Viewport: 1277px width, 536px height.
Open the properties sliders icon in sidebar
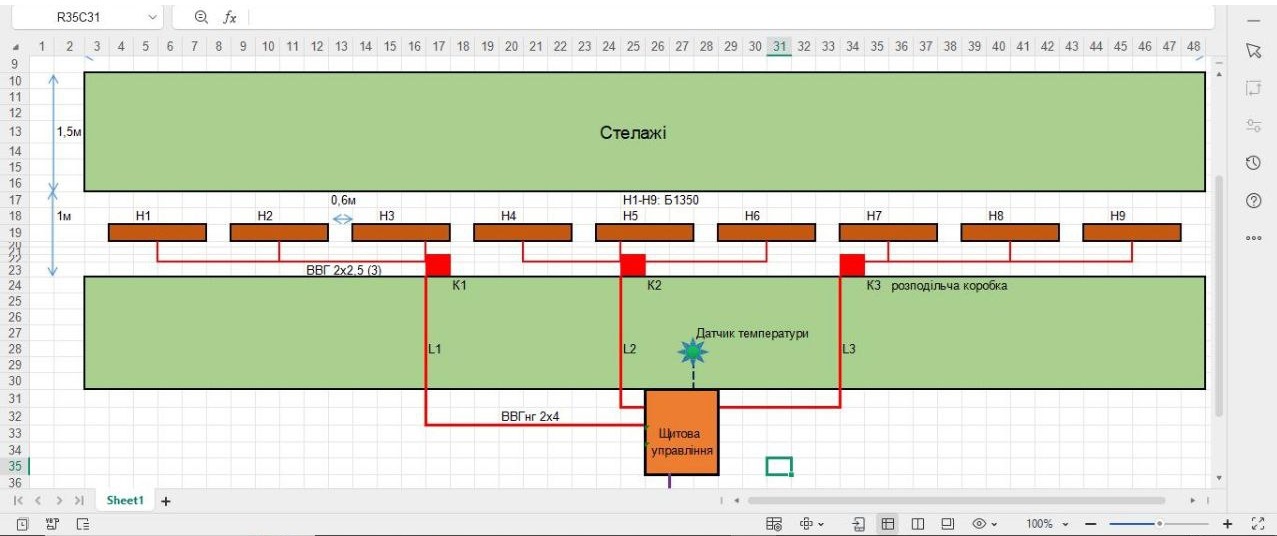tap(1256, 126)
